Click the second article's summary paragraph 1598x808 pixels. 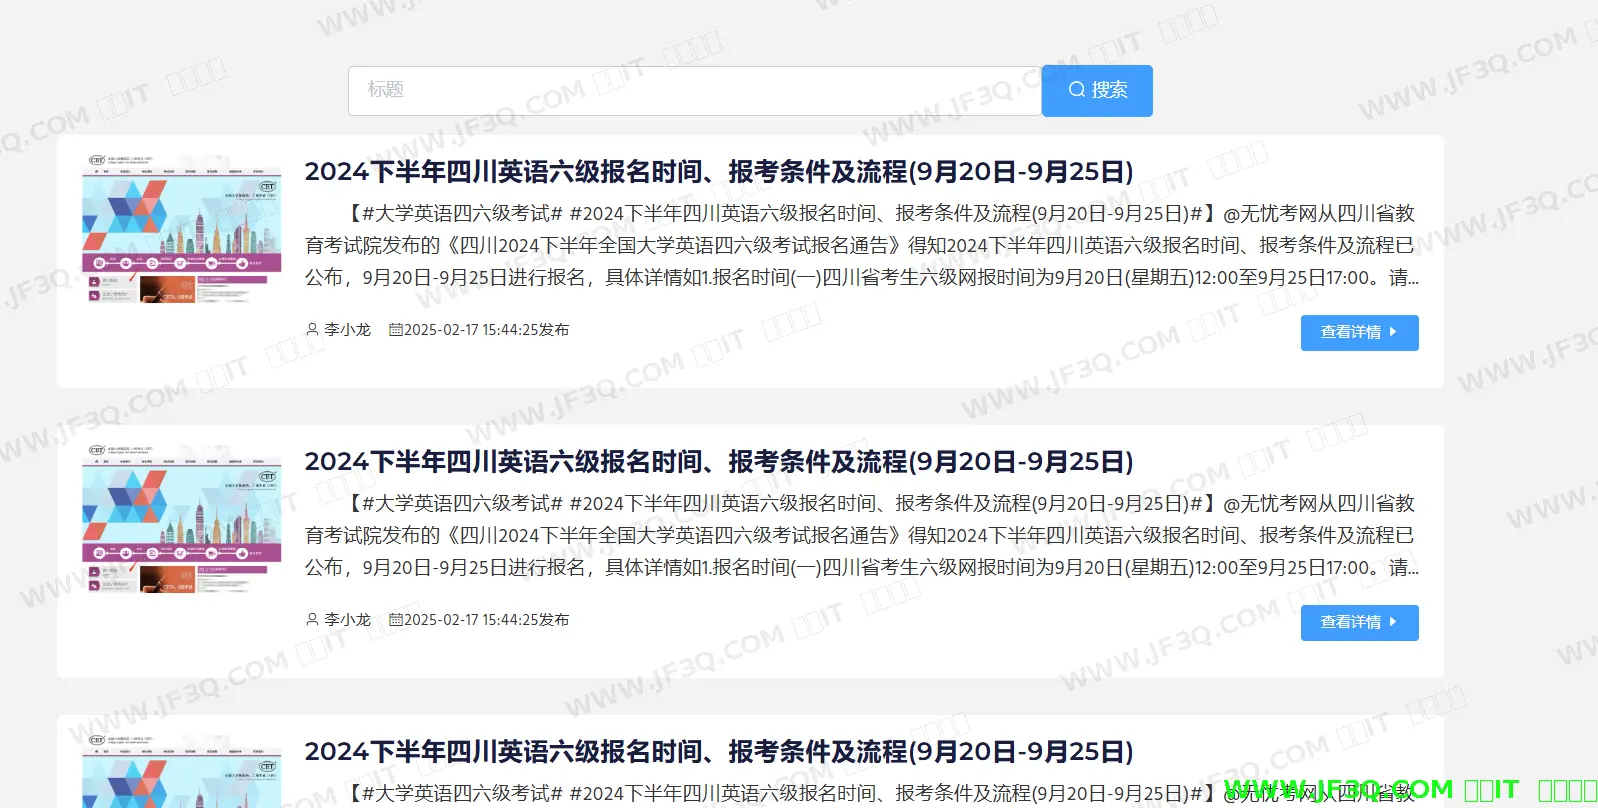click(860, 536)
